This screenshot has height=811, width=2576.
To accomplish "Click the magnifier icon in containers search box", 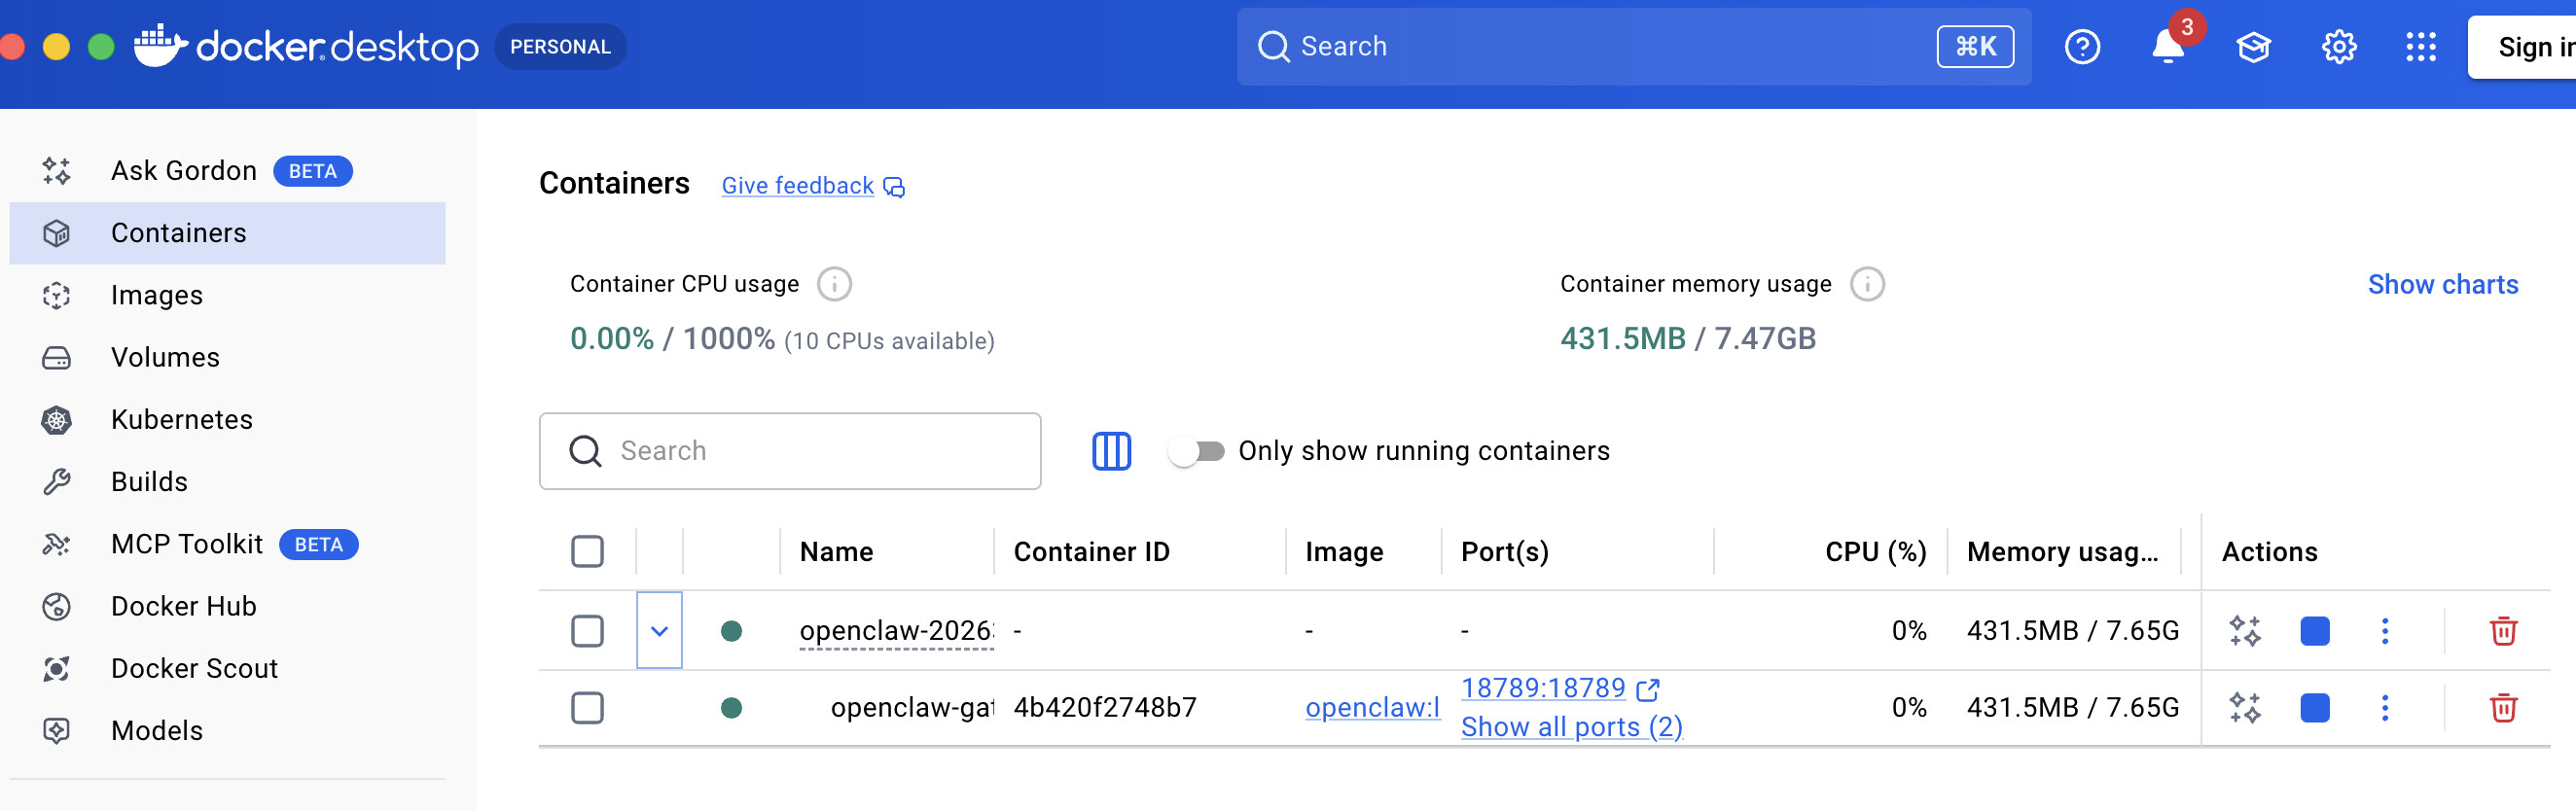I will pos(585,452).
